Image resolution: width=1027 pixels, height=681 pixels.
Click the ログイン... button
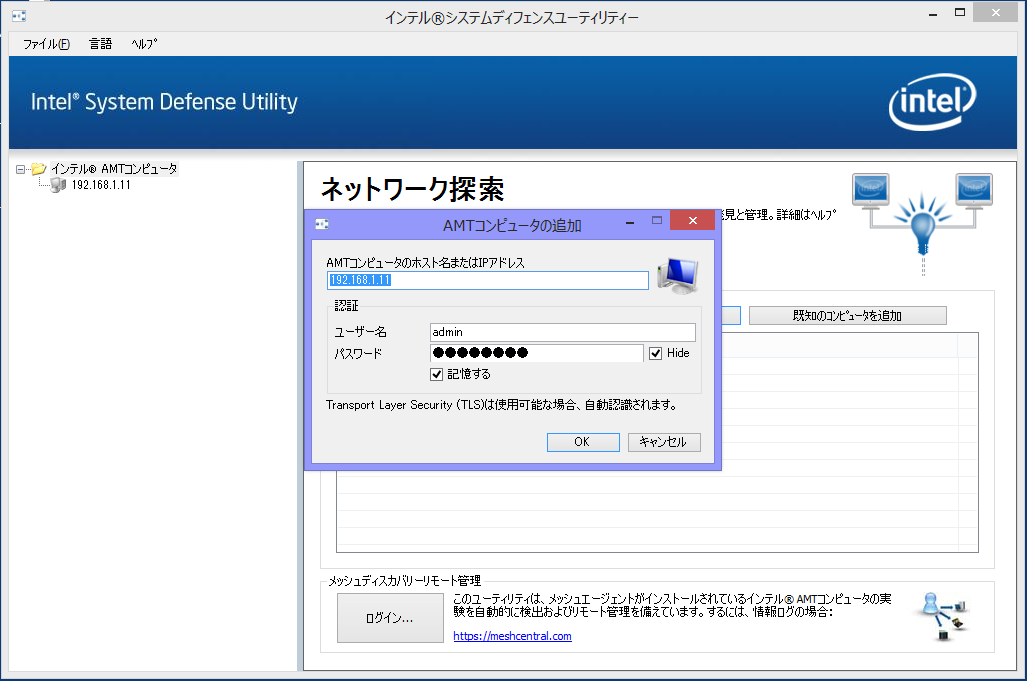pos(390,618)
